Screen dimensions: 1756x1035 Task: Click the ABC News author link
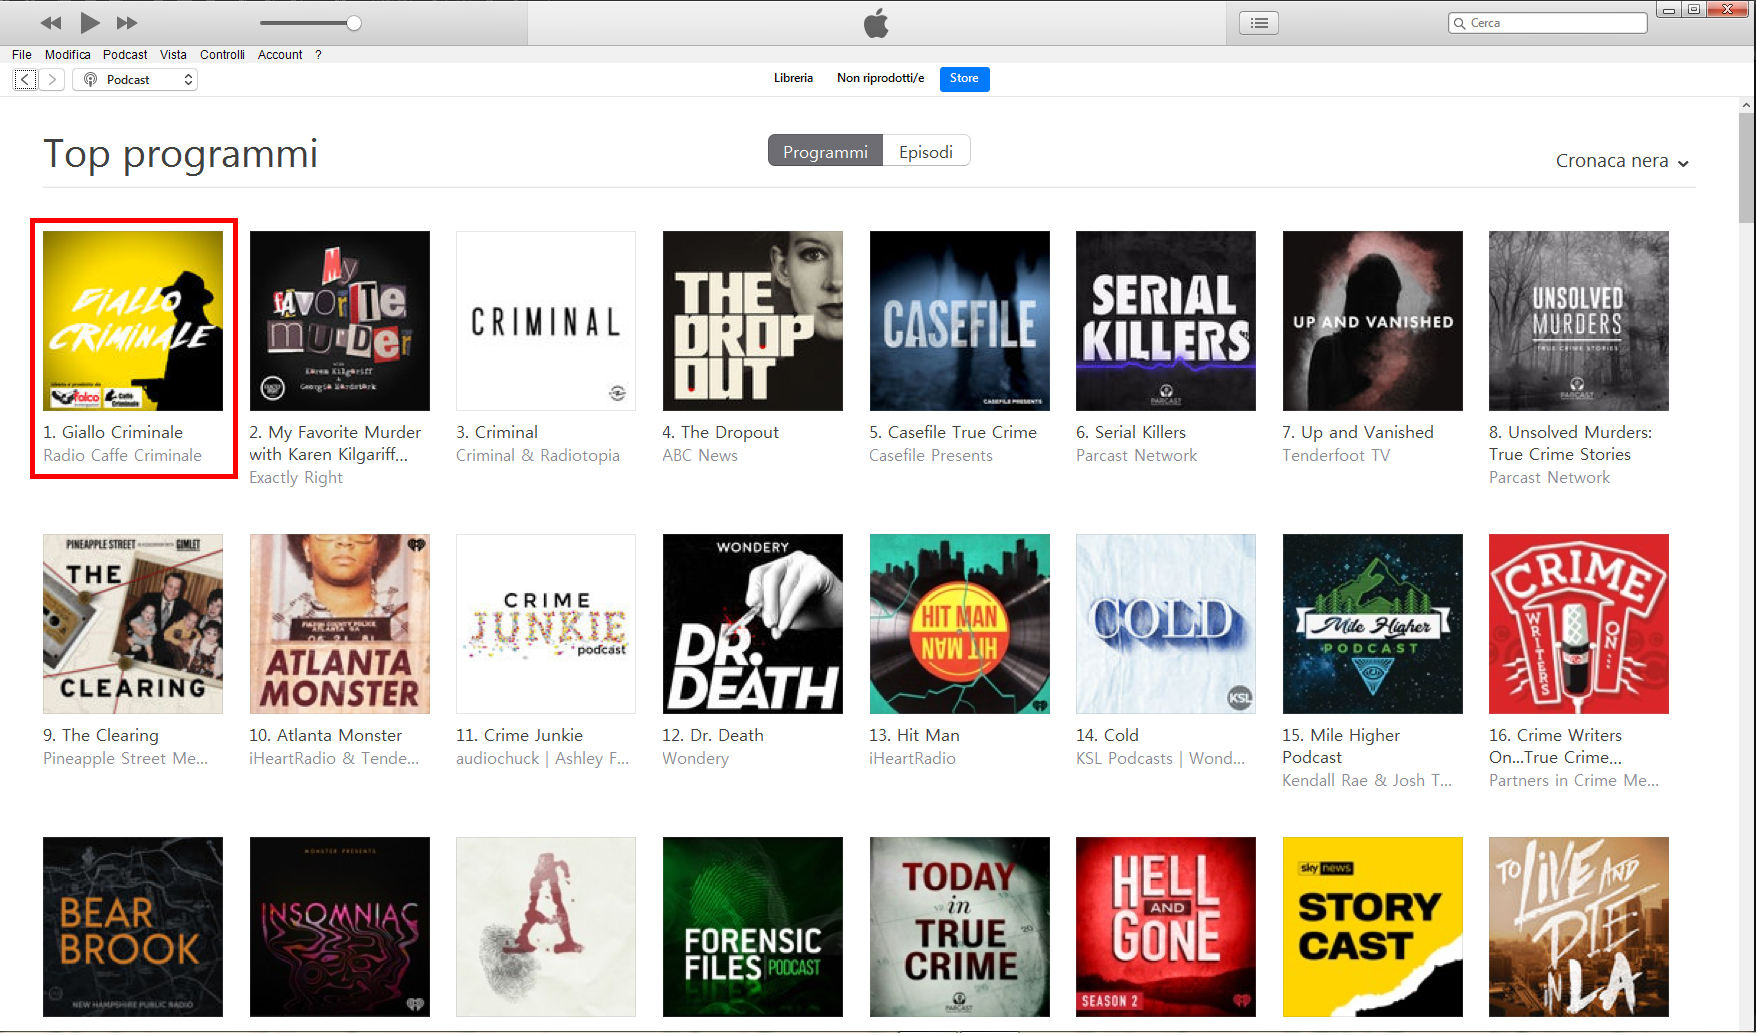[x=700, y=455]
